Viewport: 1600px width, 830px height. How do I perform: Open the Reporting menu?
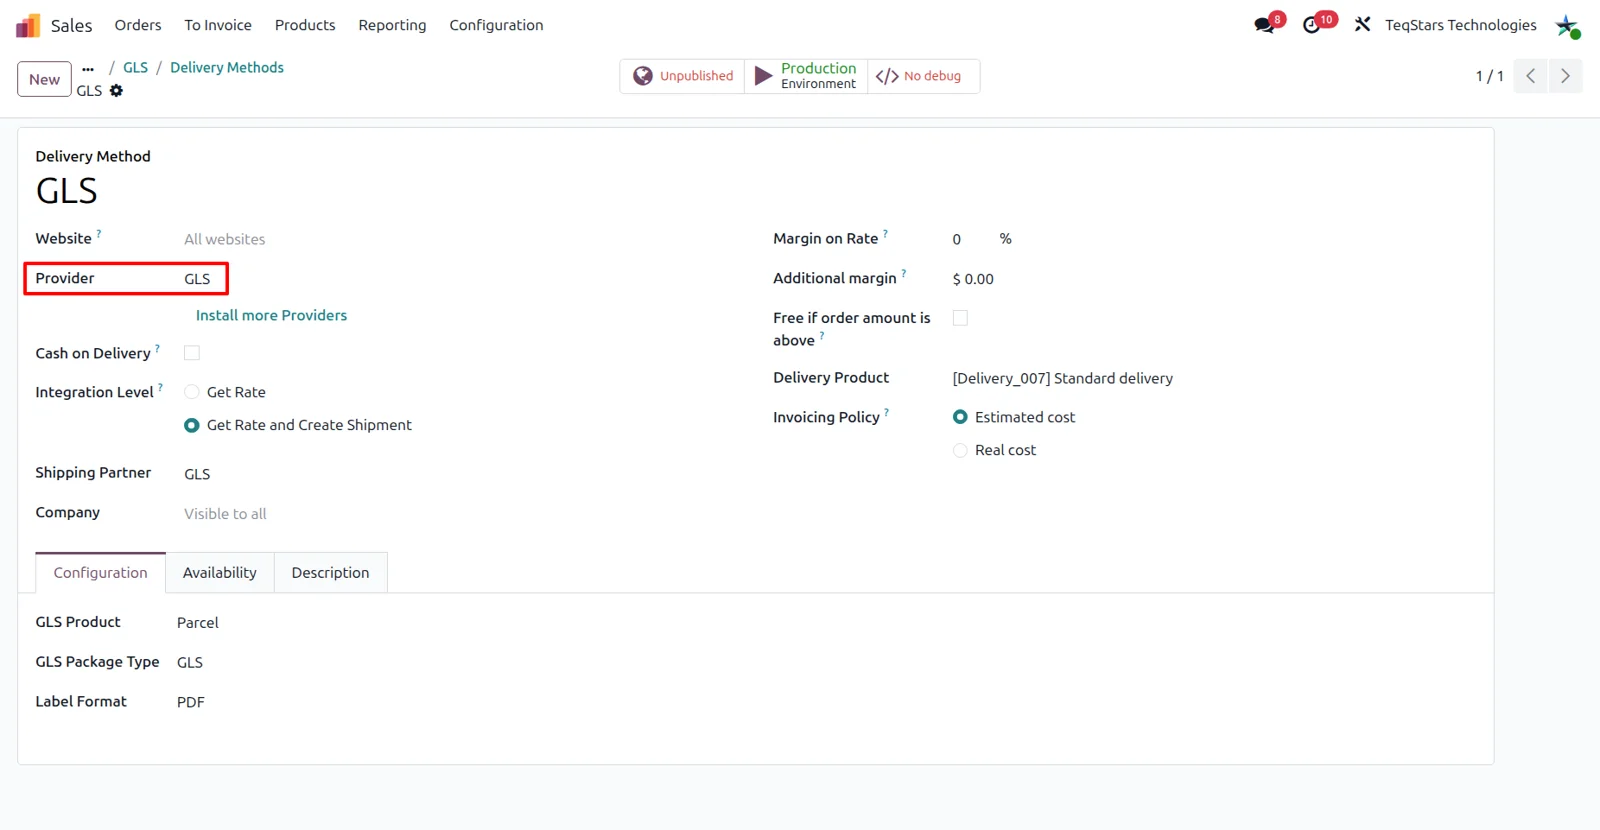[x=392, y=25]
